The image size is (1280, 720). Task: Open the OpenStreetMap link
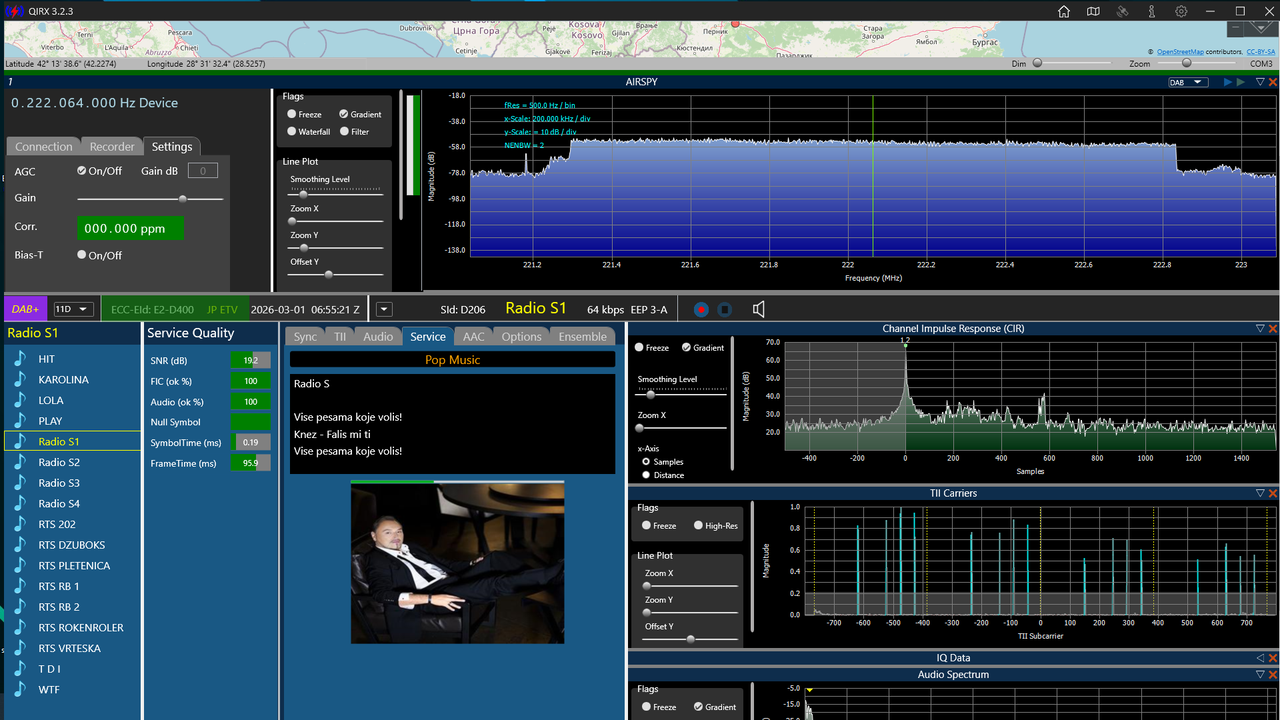click(x=1181, y=52)
